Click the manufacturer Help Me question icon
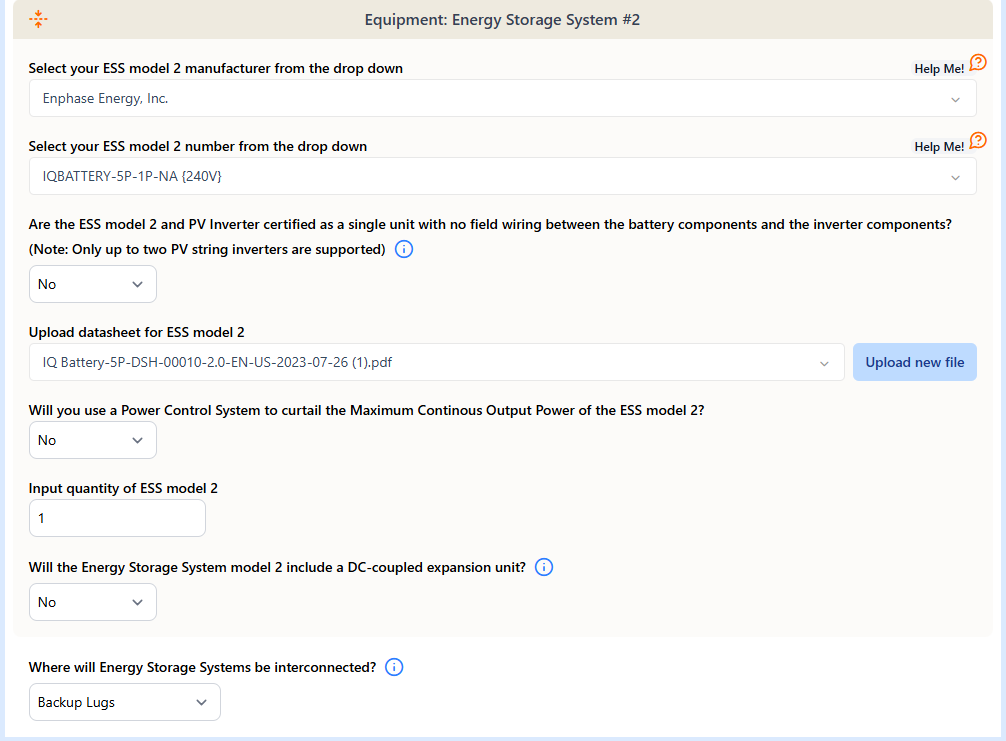 978,63
